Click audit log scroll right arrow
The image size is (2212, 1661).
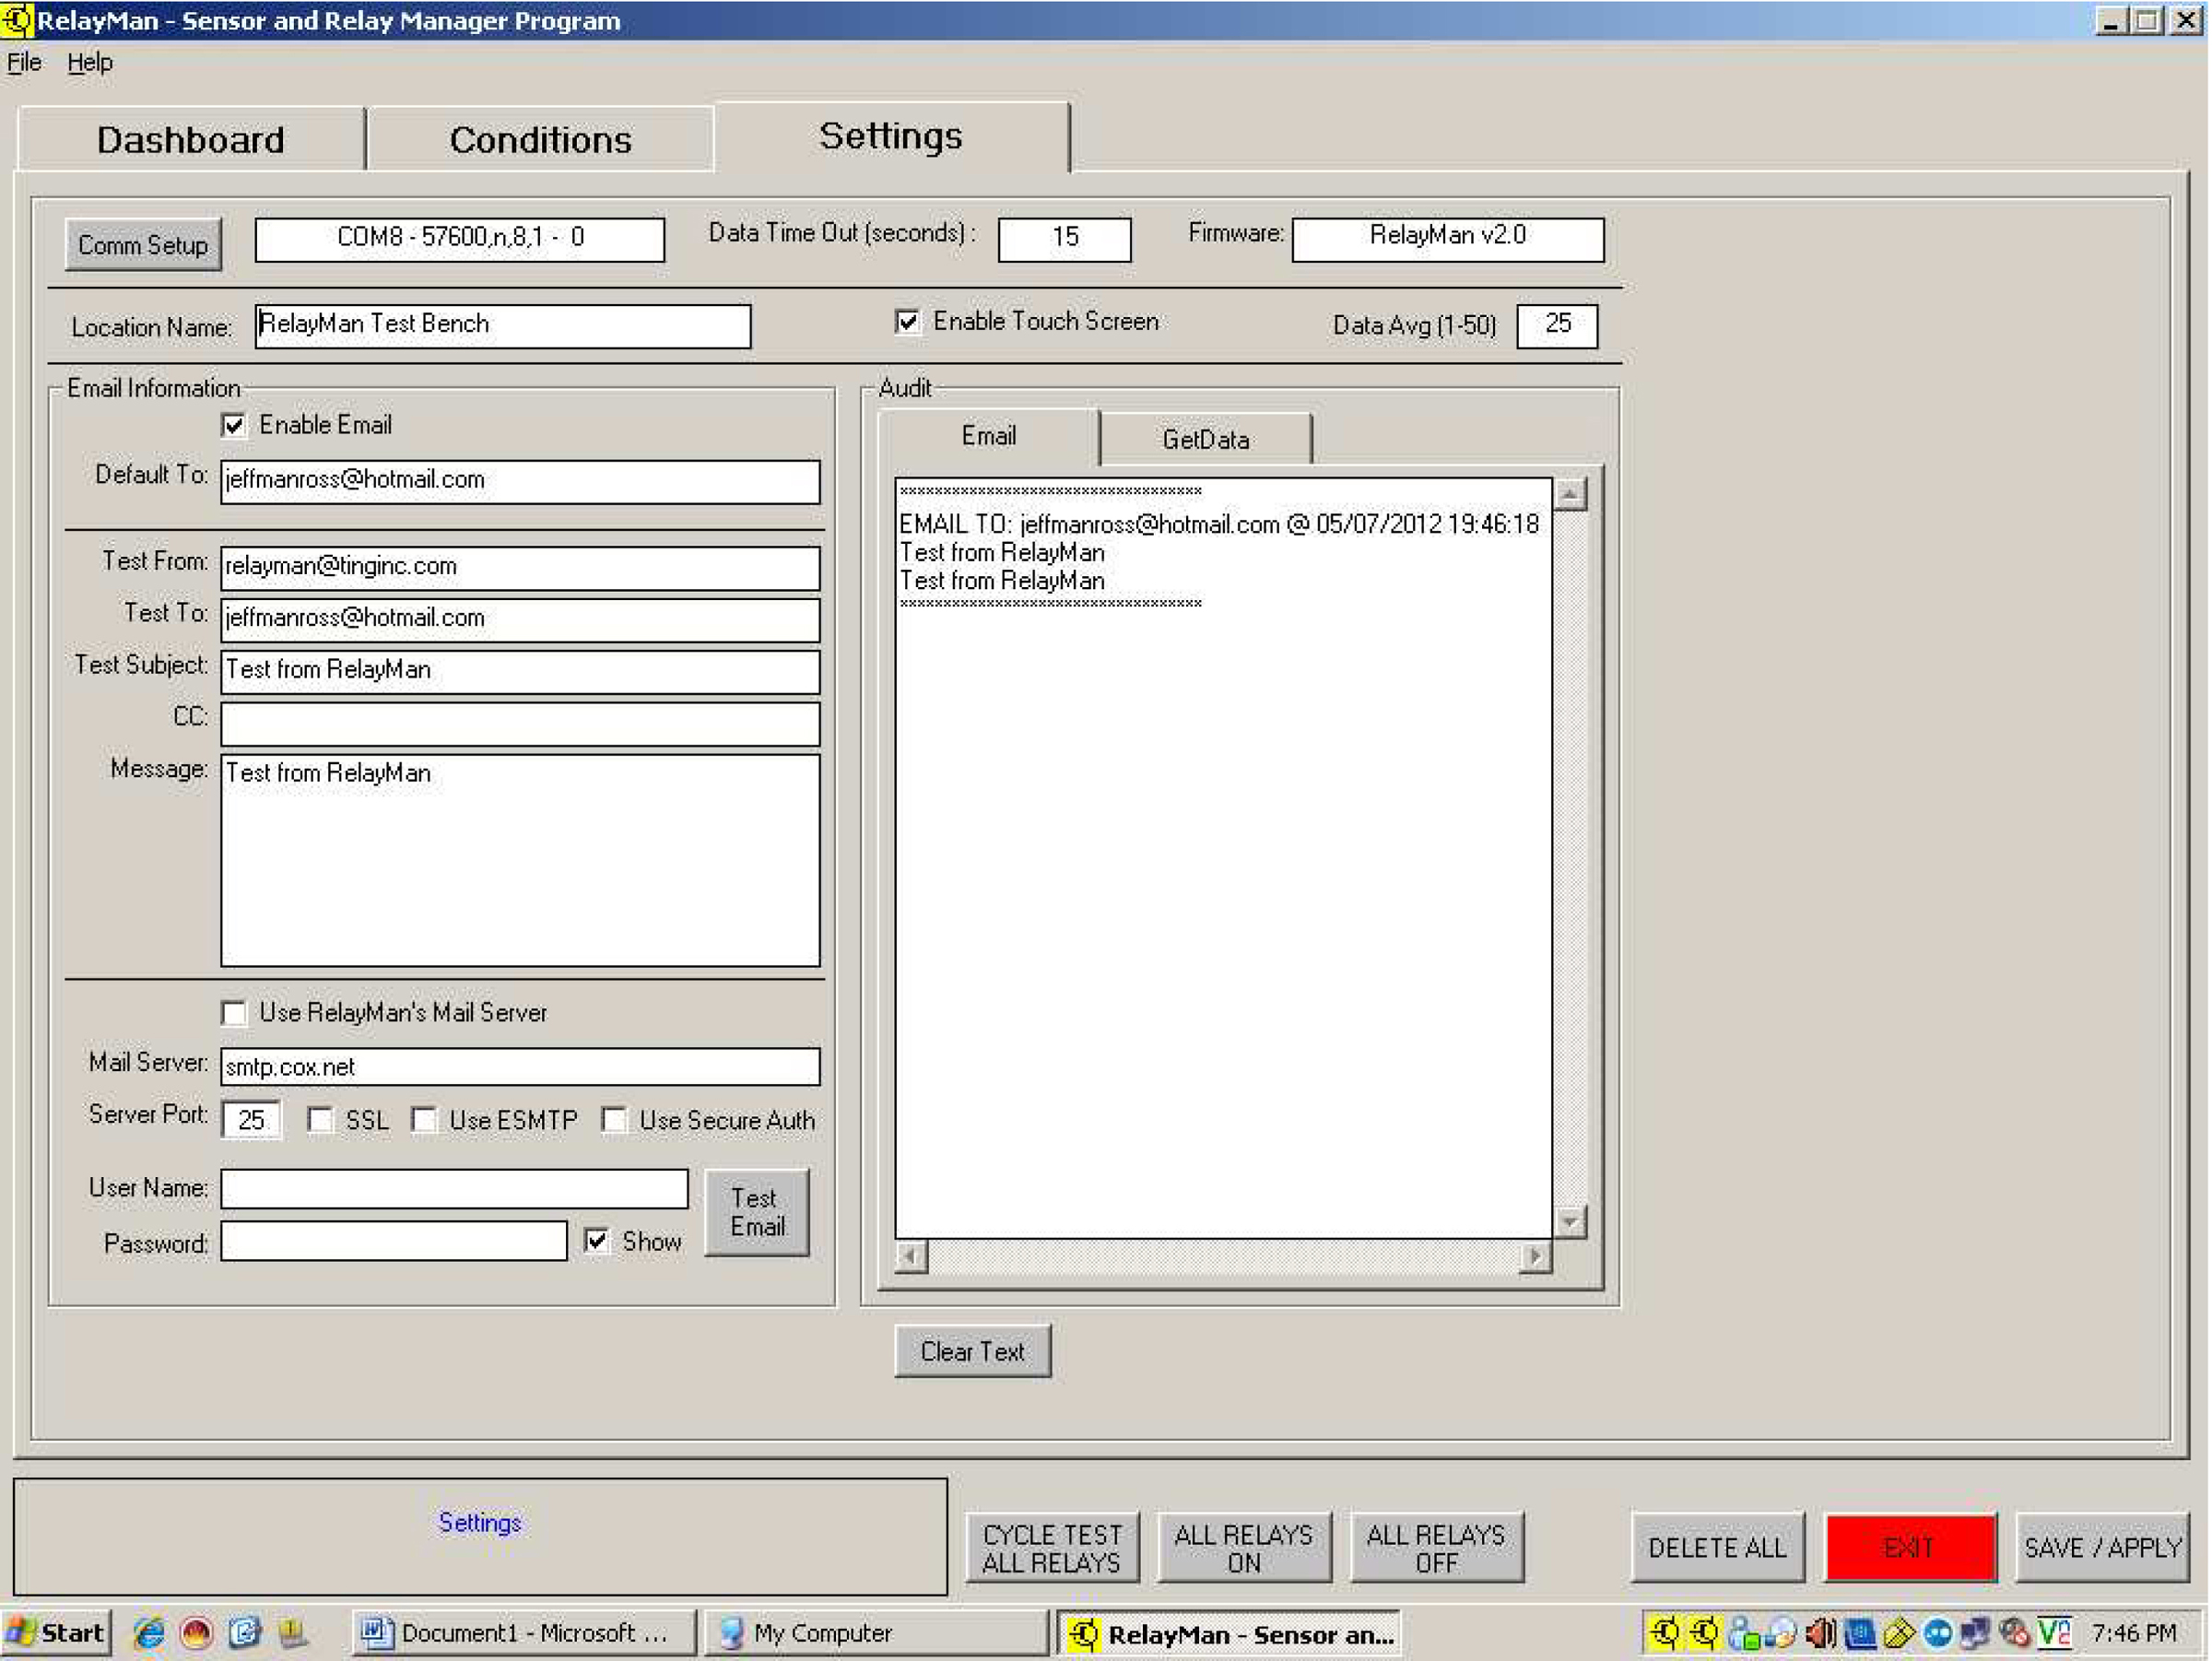1534,1257
